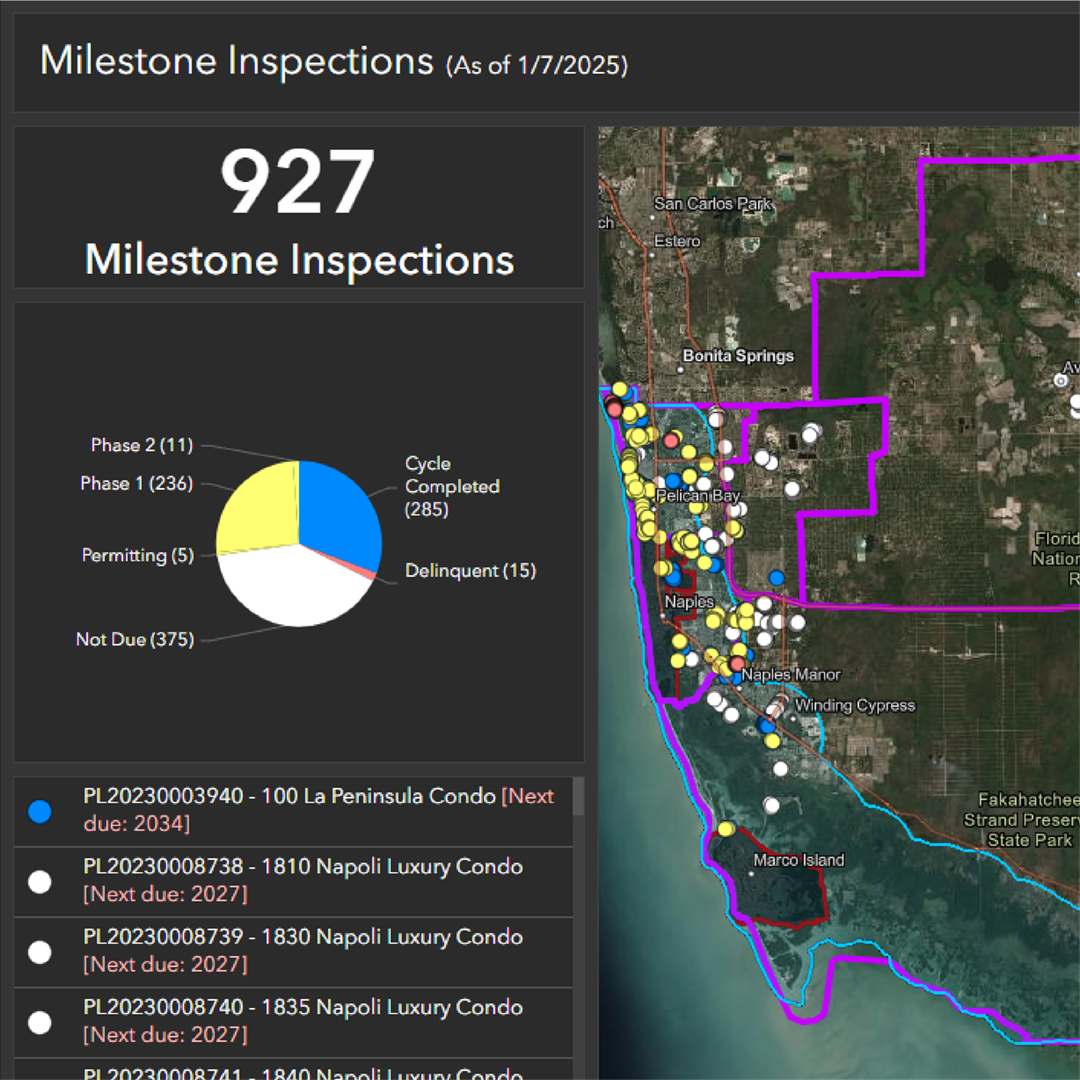
Task: Click the white dot beside 1835 Napoli Luxury Condo
Action: pyautogui.click(x=40, y=1022)
